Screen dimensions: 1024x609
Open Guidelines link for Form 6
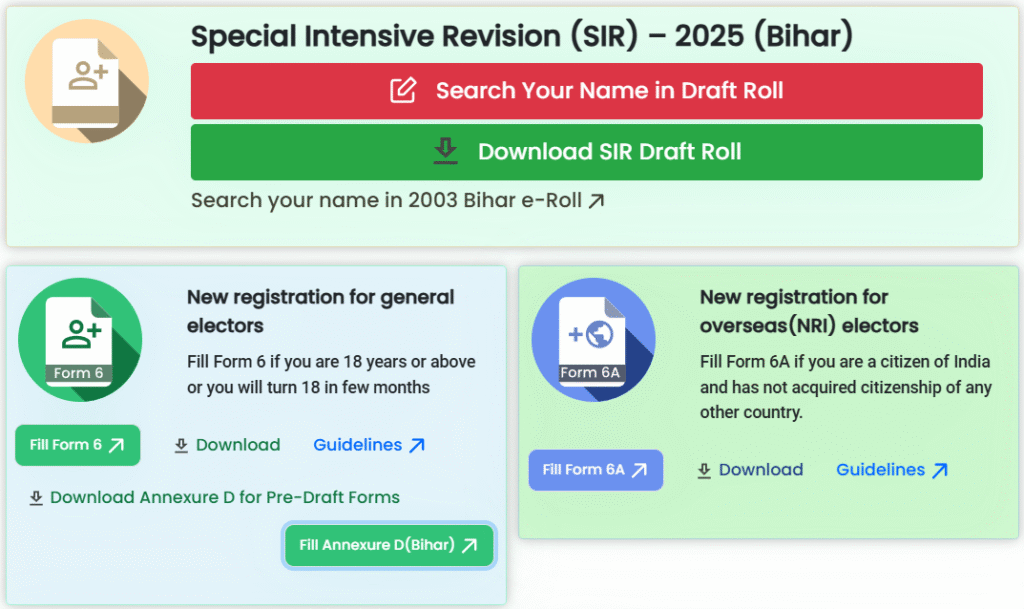(358, 445)
